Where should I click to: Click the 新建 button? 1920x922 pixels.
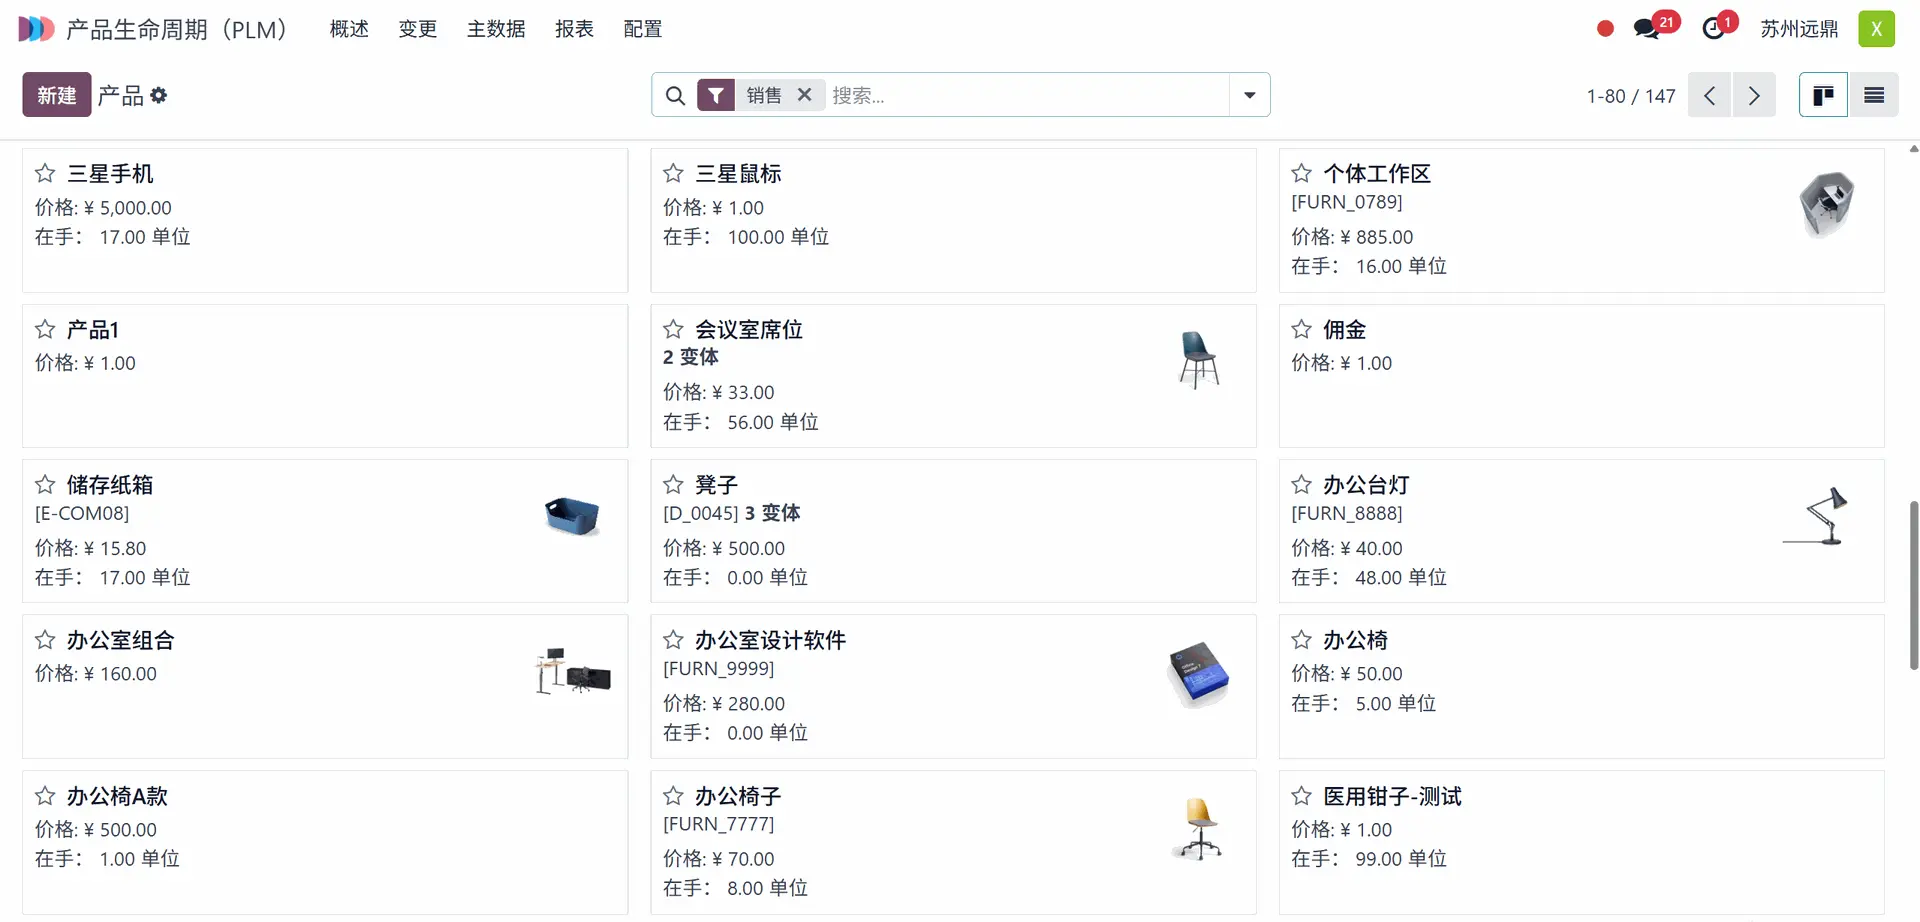click(57, 95)
